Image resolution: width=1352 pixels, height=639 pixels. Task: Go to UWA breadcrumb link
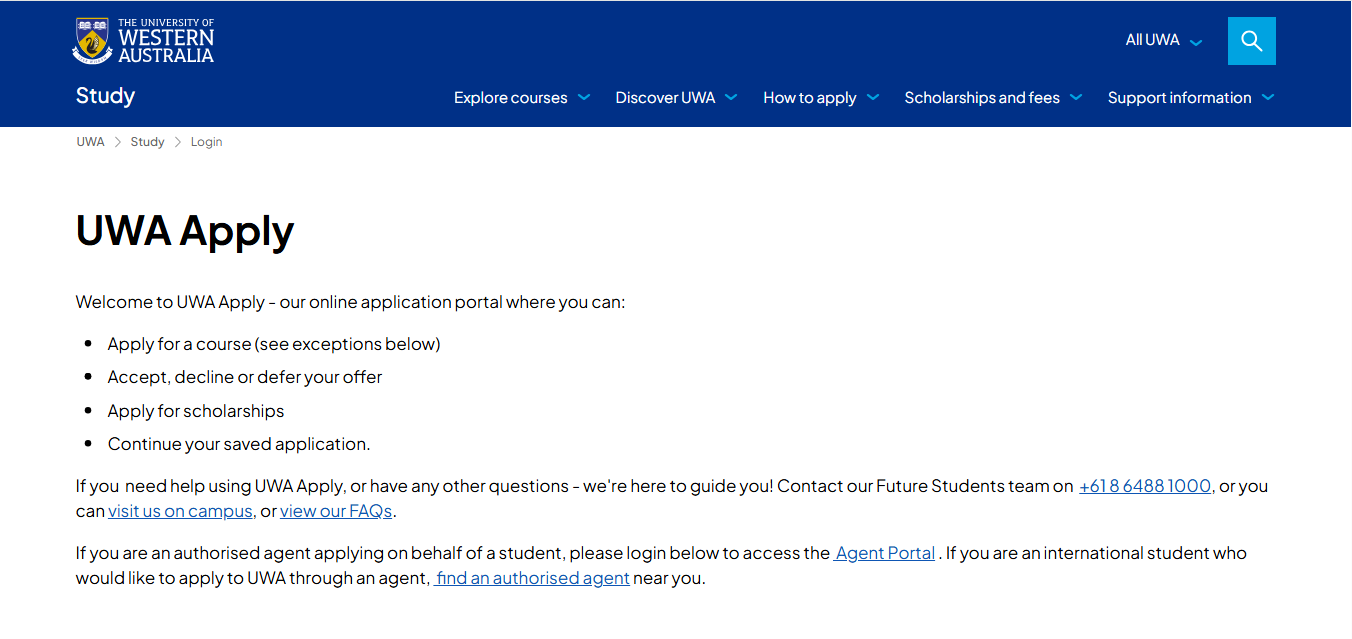(x=90, y=142)
